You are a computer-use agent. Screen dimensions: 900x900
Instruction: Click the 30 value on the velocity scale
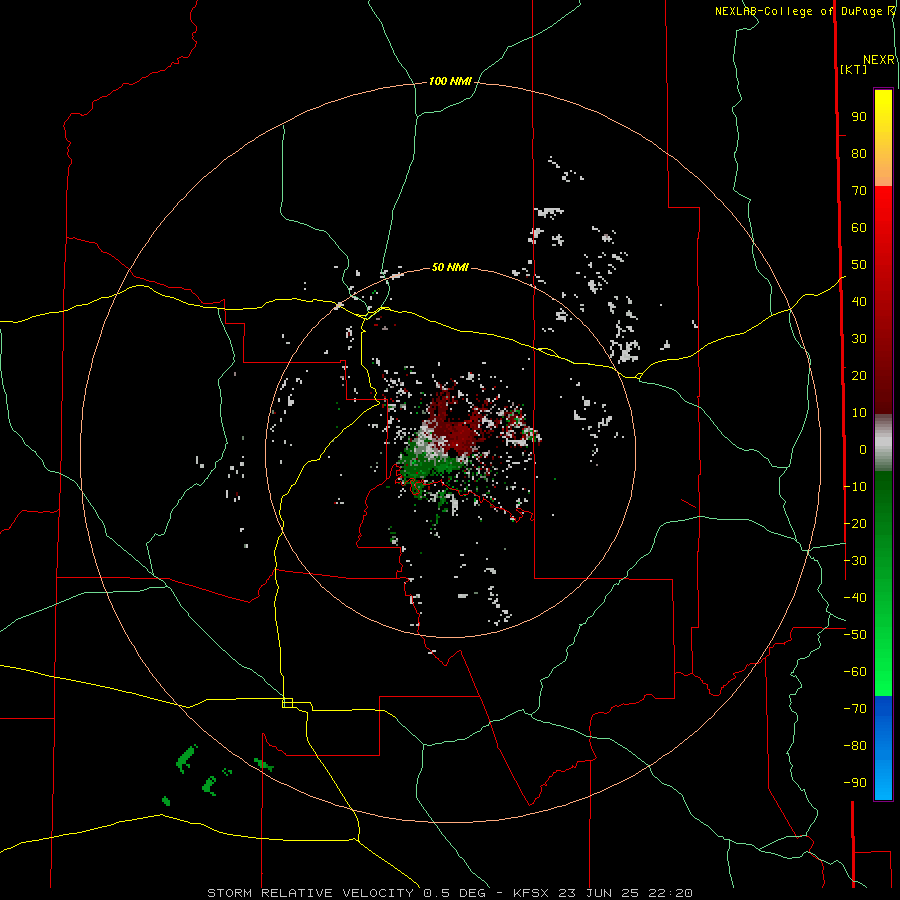click(859, 339)
